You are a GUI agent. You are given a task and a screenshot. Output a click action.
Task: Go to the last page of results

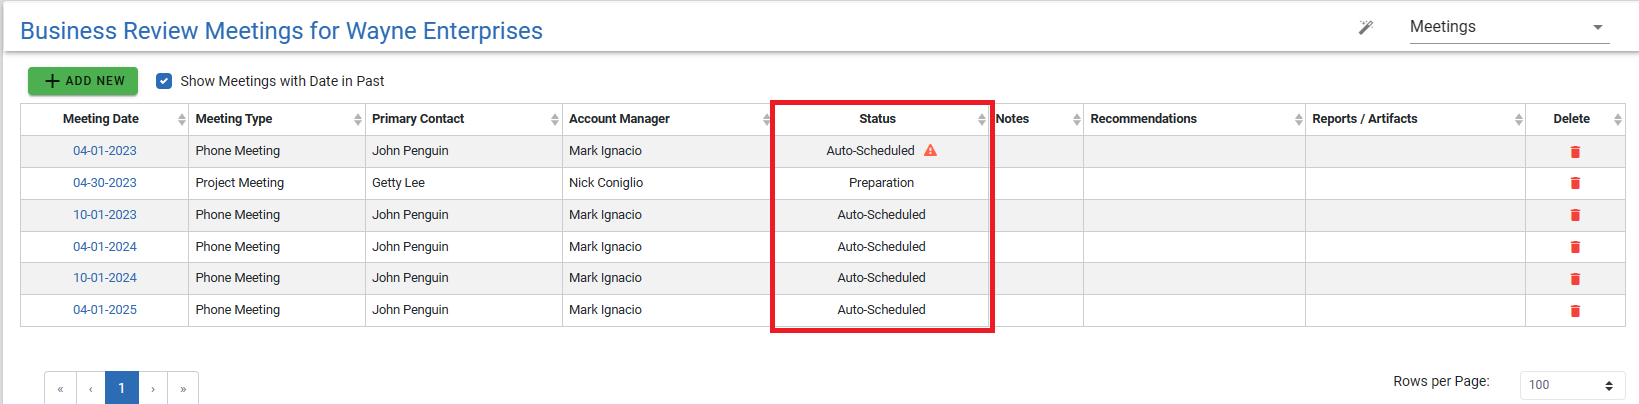point(183,389)
